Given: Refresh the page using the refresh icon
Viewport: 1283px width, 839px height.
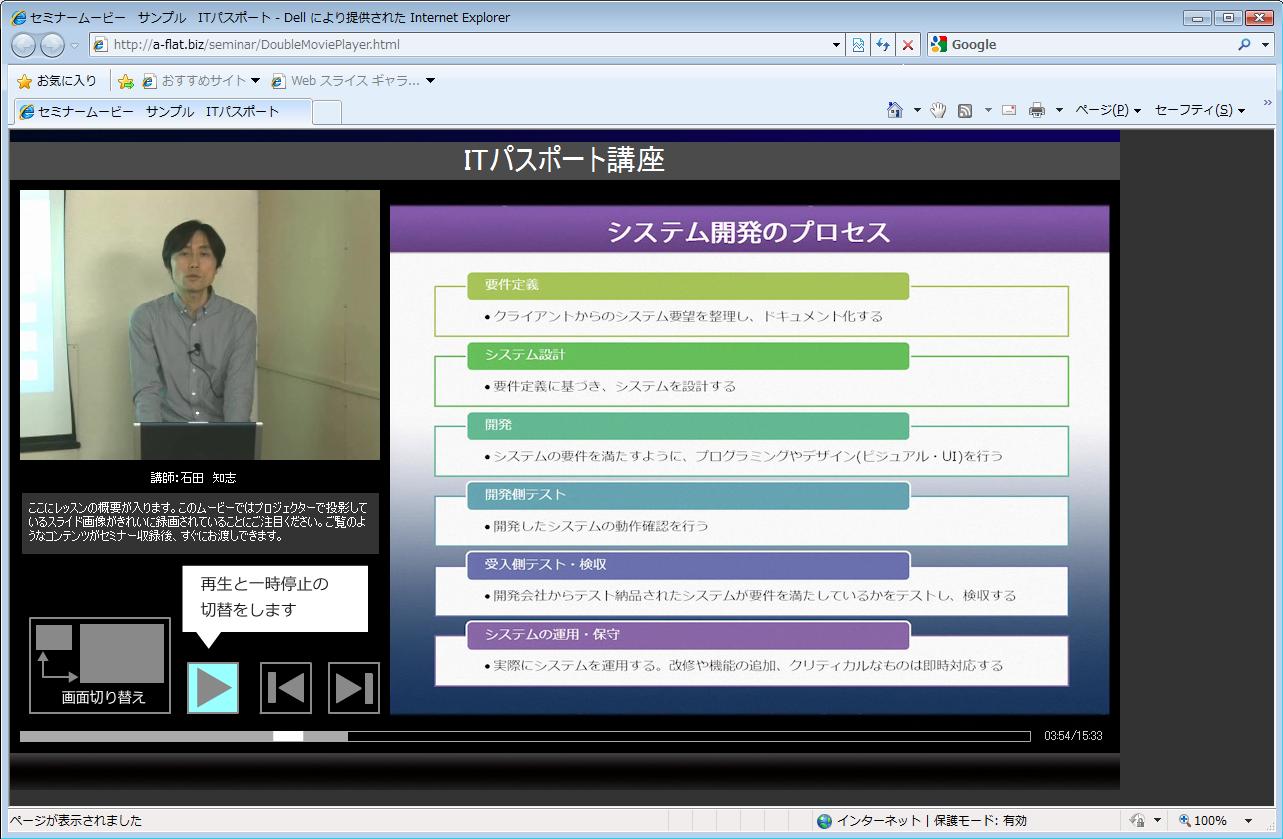Looking at the screenshot, I should (882, 45).
